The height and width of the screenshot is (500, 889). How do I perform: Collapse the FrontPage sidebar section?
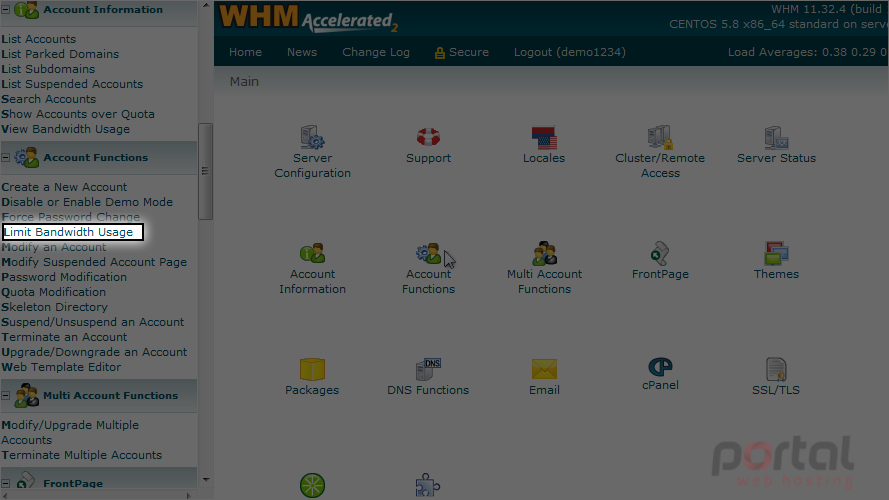tap(6, 484)
